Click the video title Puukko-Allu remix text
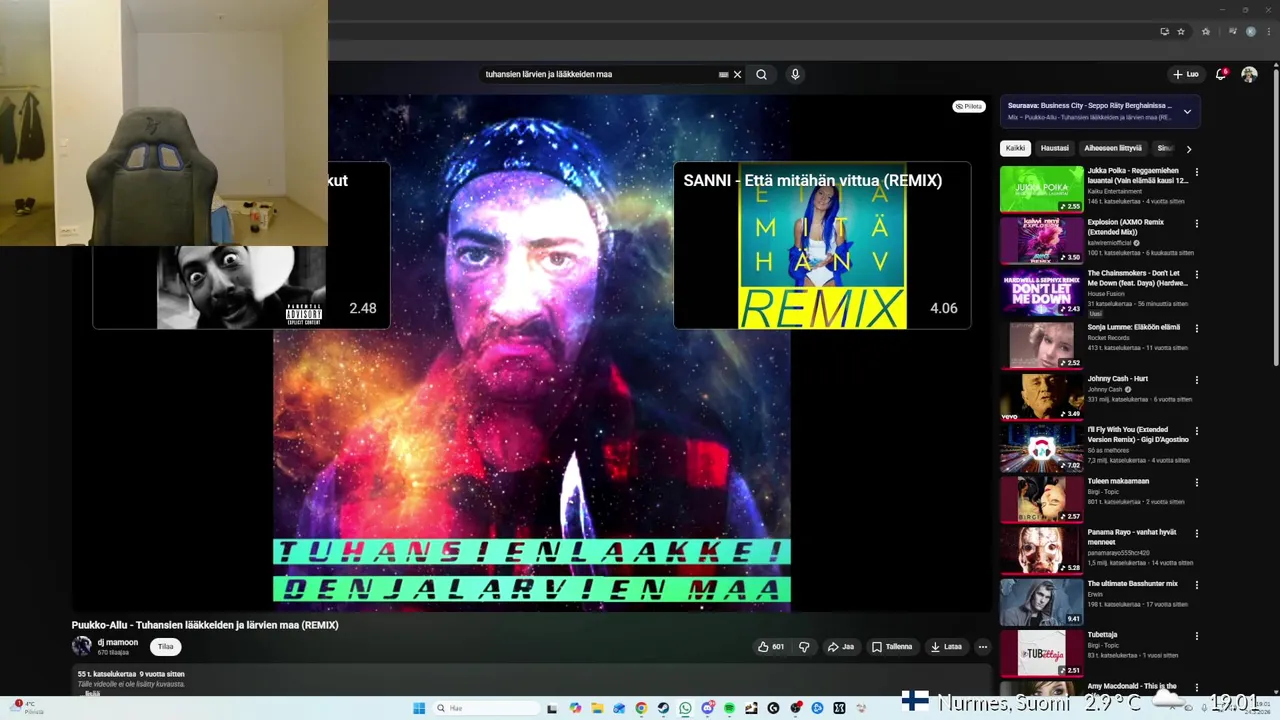The image size is (1280, 720). (205, 625)
